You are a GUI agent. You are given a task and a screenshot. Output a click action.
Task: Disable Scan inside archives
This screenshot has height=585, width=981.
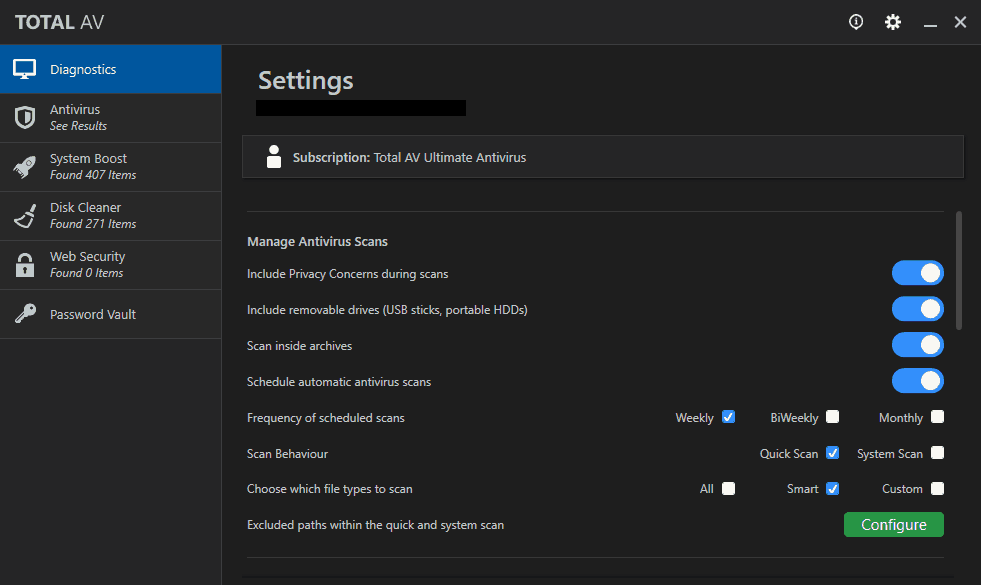point(917,344)
